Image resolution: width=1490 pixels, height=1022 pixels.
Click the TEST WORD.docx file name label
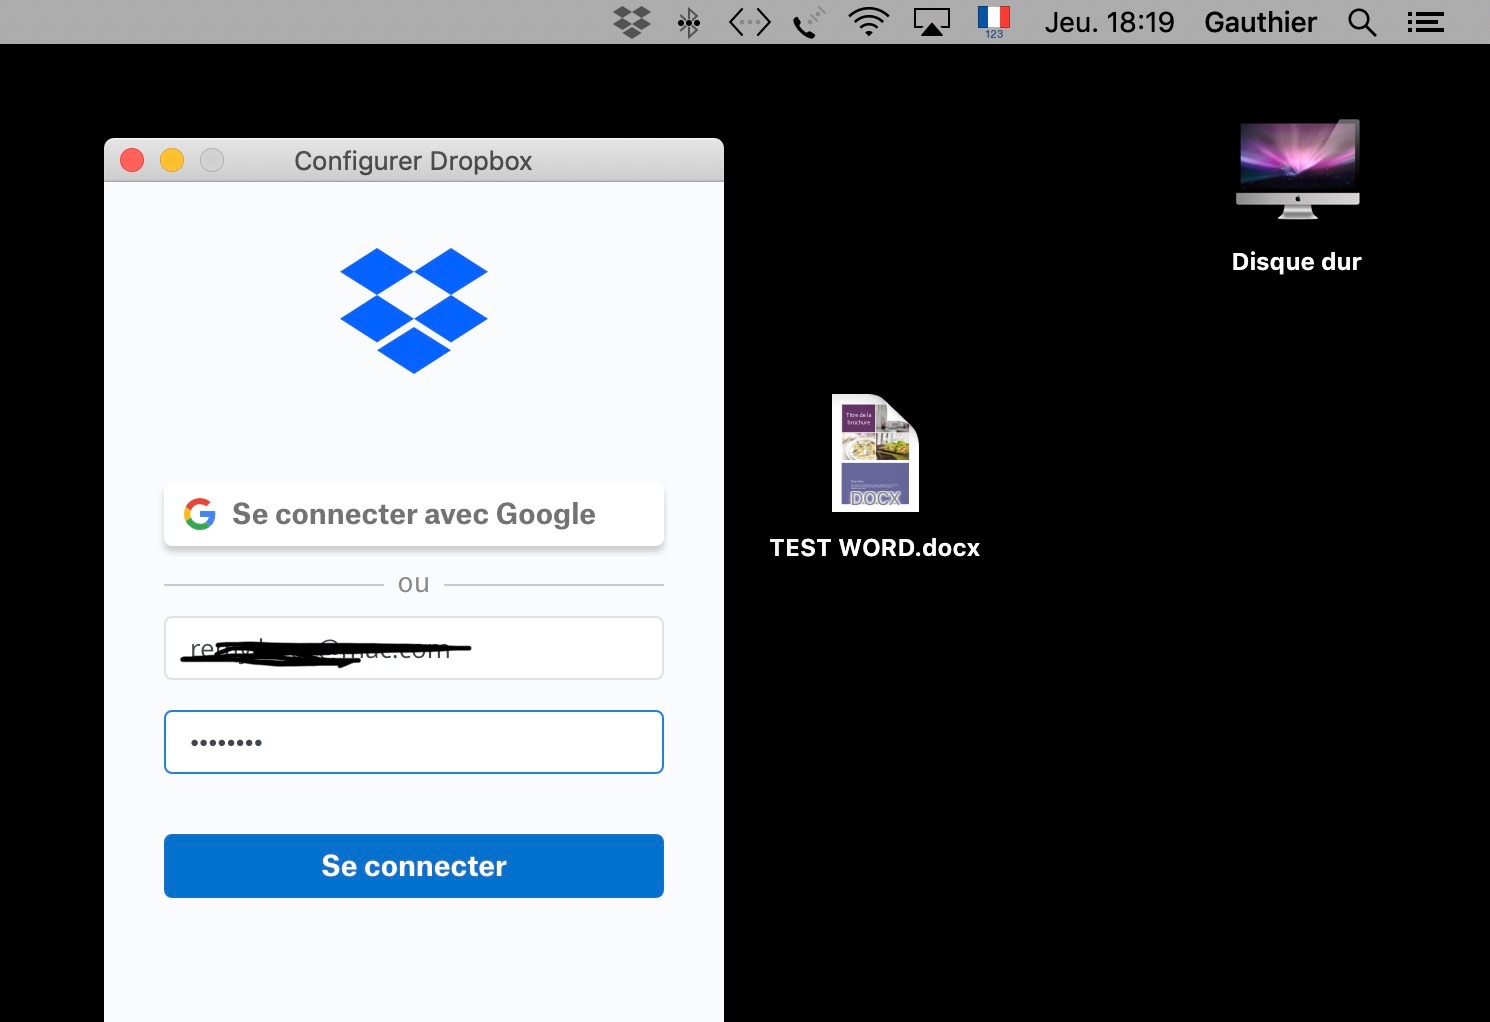[875, 548]
